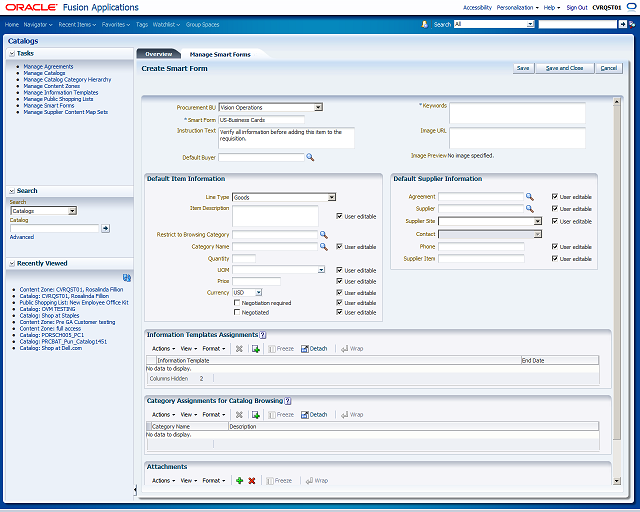This screenshot has width=640, height=512.
Task: Collapse the Recently Viewed panel
Action: (x=12, y=264)
